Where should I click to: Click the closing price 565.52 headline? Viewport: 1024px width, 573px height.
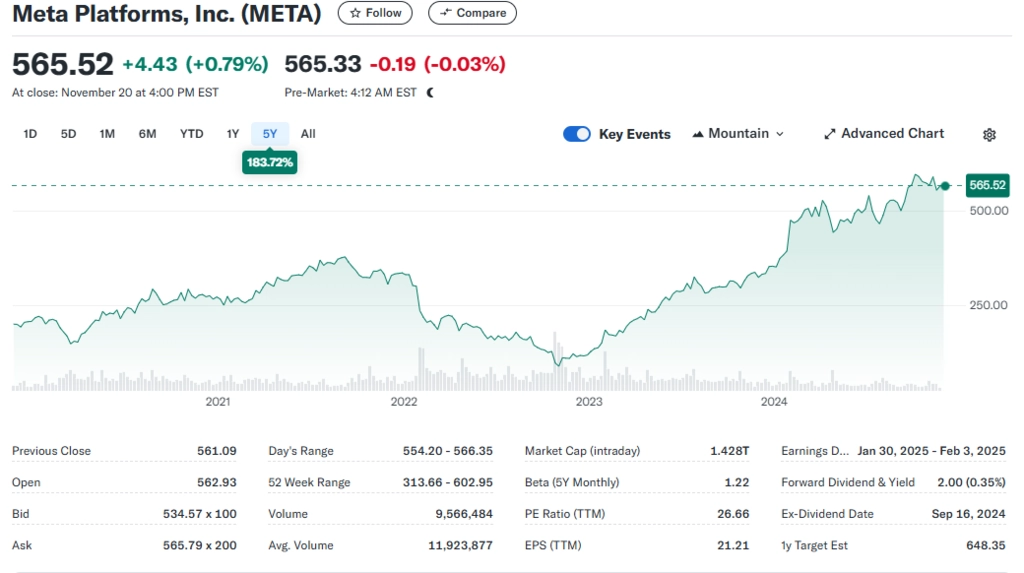click(x=63, y=64)
